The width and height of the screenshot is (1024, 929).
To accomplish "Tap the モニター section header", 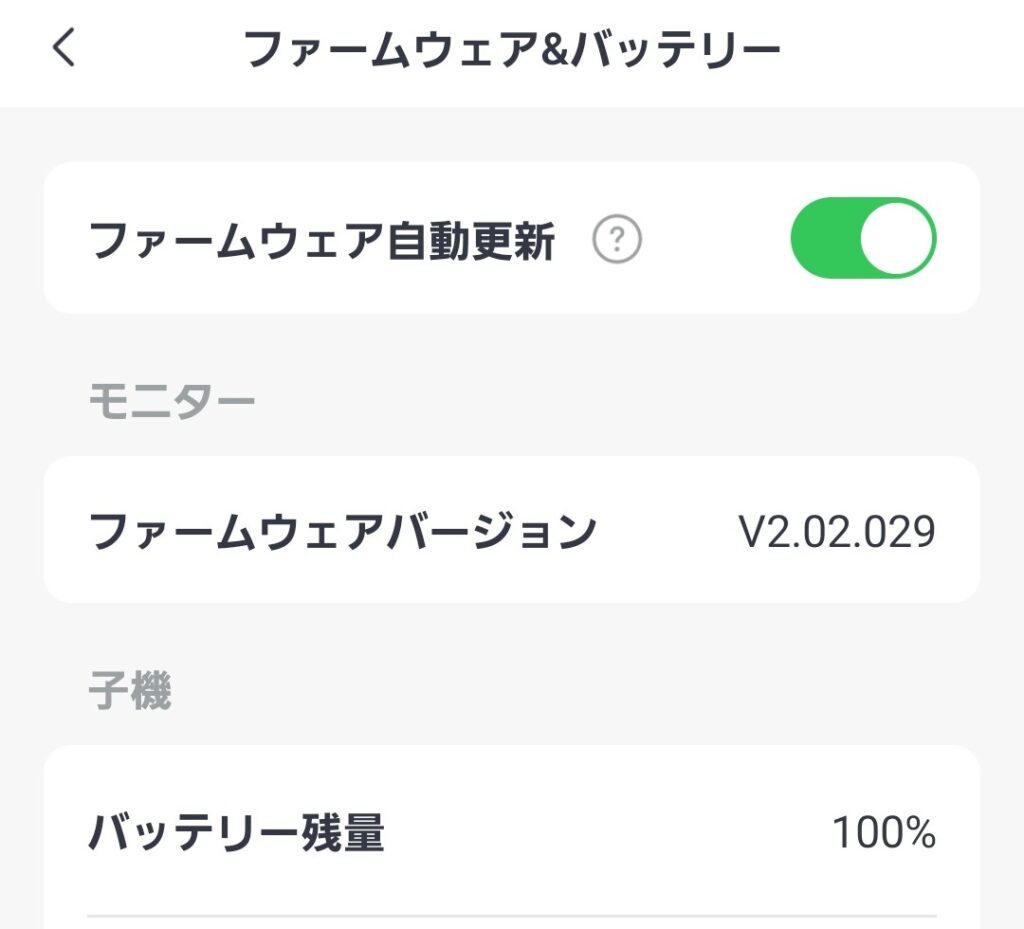I will coord(172,401).
